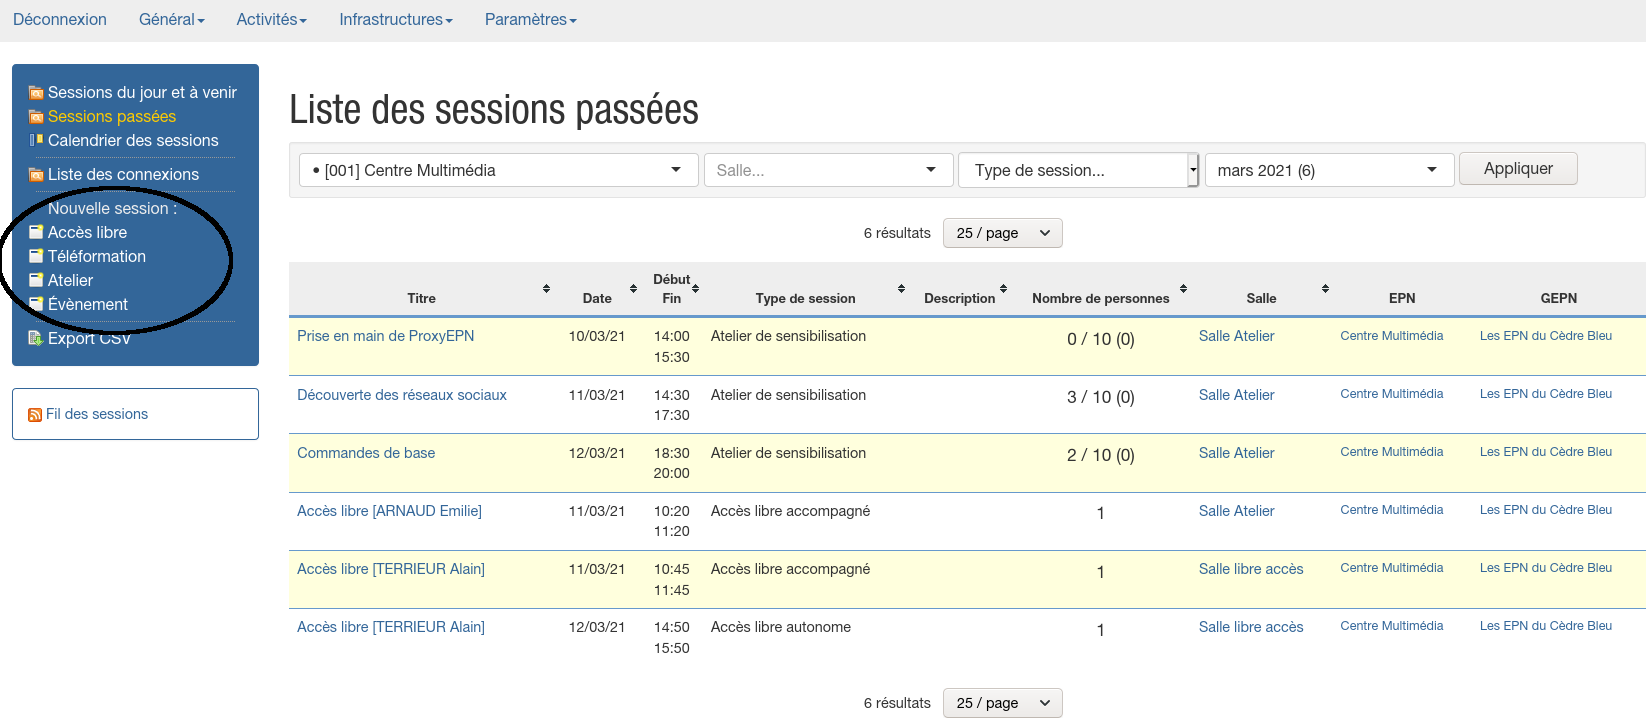Open the Infrastructures menu
The width and height of the screenshot is (1646, 720).
pos(395,20)
